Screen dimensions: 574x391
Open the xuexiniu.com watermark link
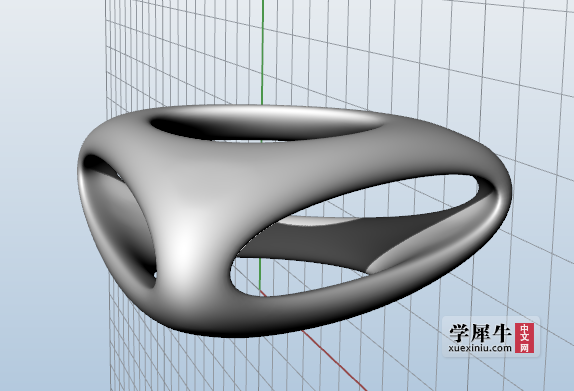pyautogui.click(x=480, y=348)
